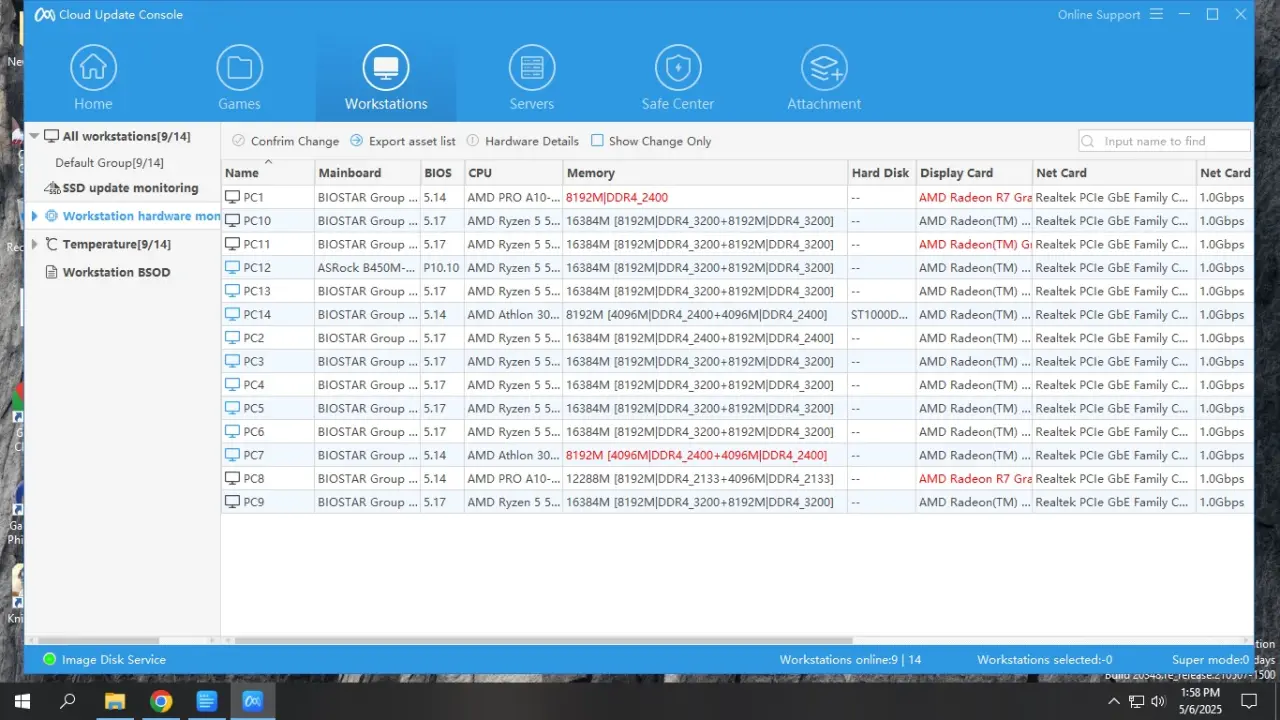Image resolution: width=1280 pixels, height=720 pixels.
Task: Click the ST1000D hard disk cell for PC14
Action: (x=880, y=315)
